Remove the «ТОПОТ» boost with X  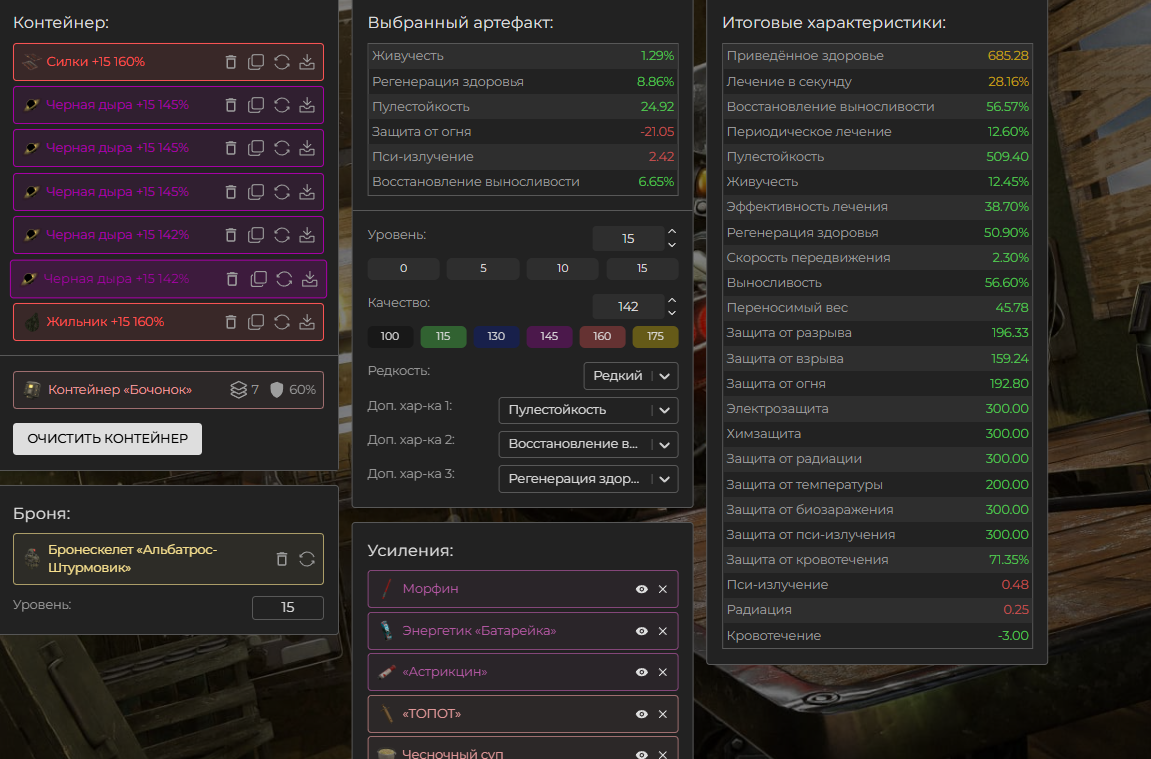662,714
